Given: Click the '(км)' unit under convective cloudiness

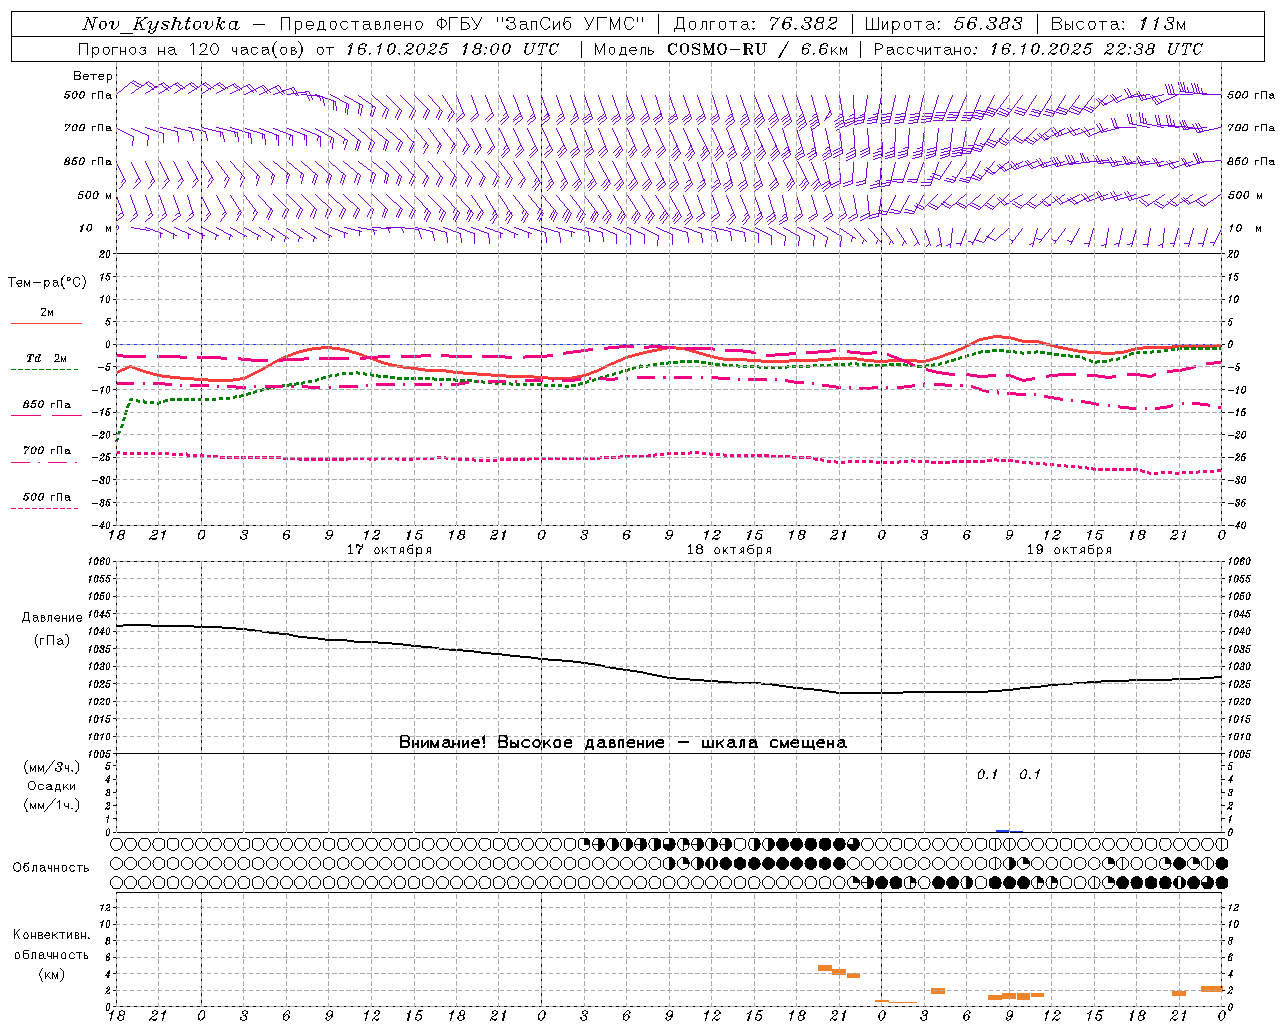Looking at the screenshot, I should click(52, 974).
